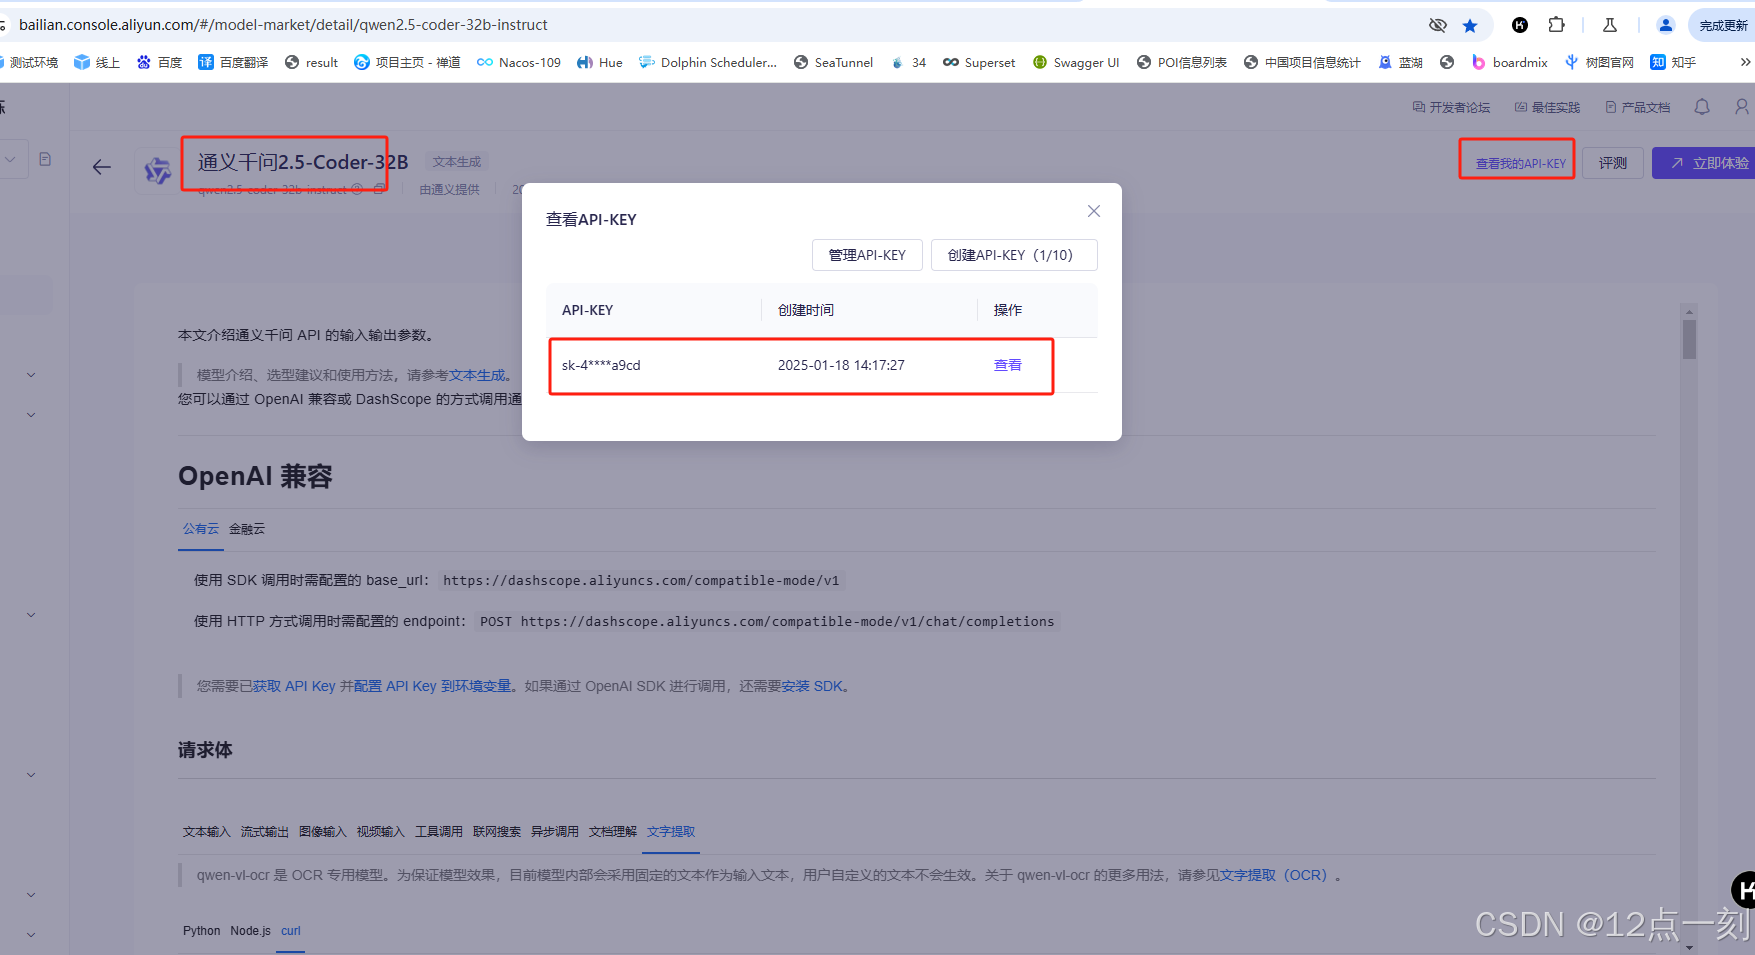Viewport: 1755px width, 955px height.
Task: Open the 获取 API Key link
Action: click(x=294, y=686)
